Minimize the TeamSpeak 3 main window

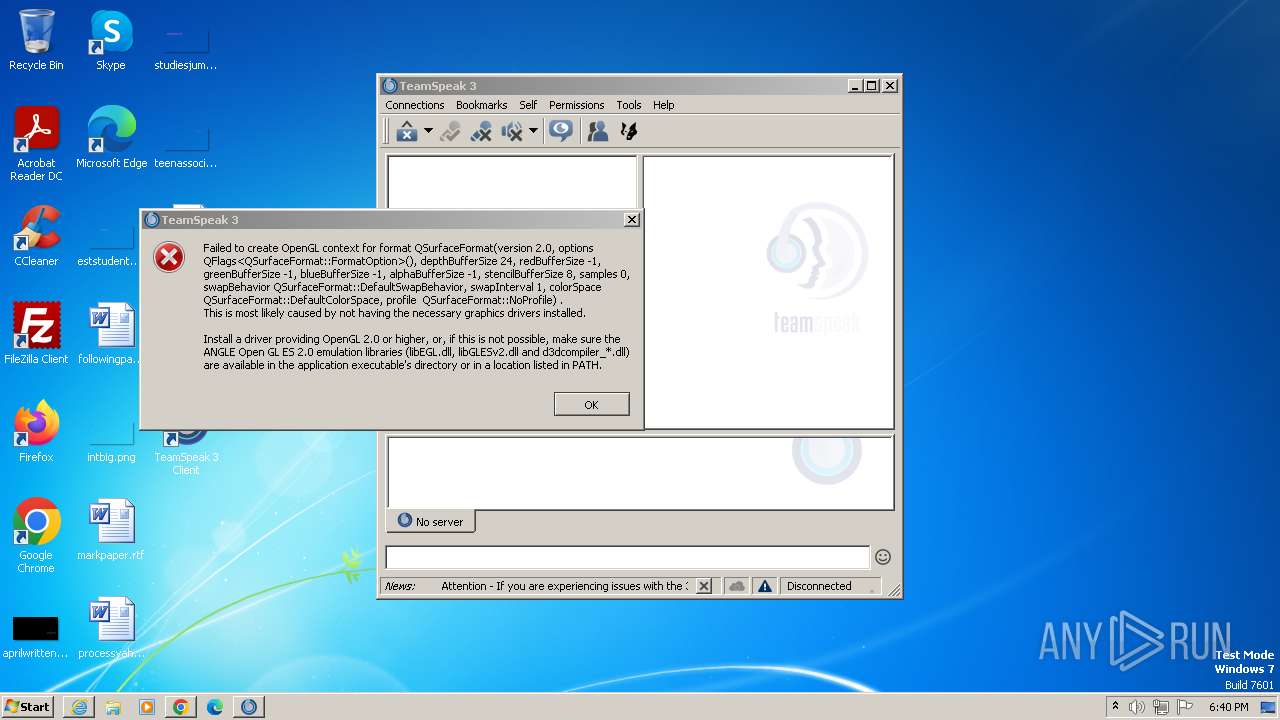856,86
